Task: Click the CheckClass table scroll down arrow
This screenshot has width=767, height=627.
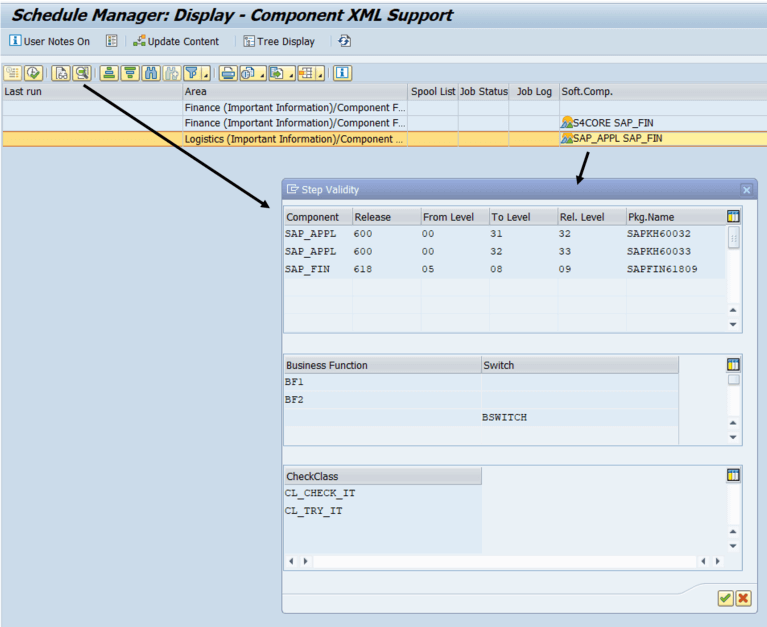Action: [x=733, y=546]
